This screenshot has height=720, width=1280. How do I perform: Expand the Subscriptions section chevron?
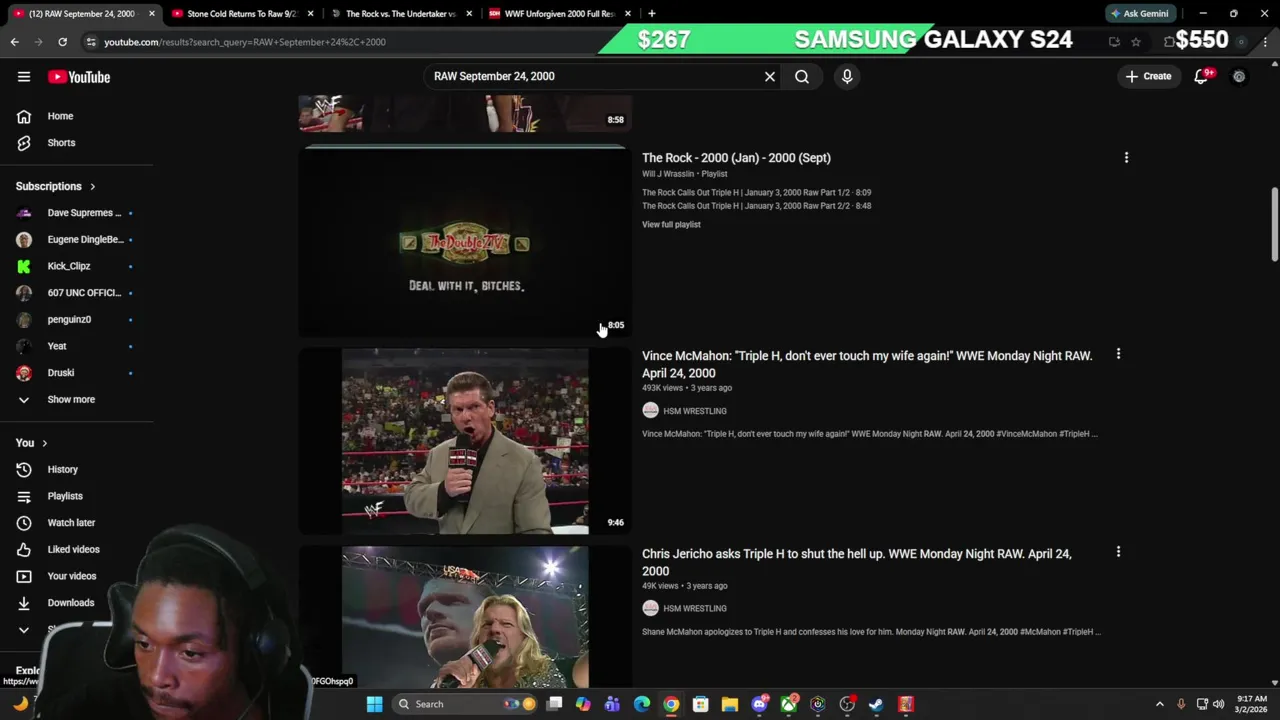tap(93, 186)
